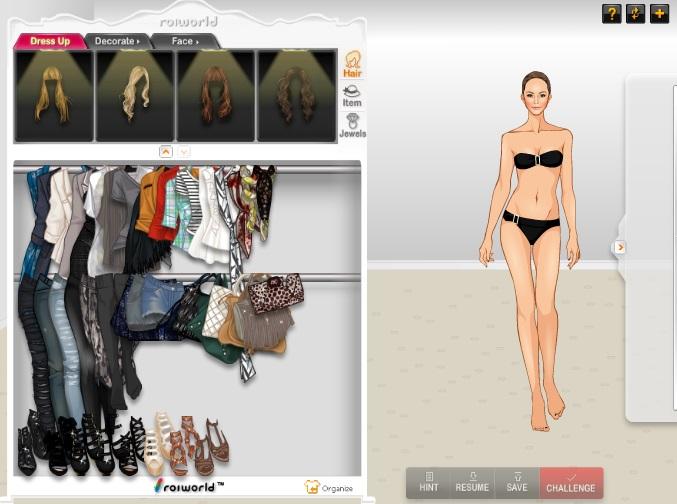The height and width of the screenshot is (504, 677).
Task: Click the Hint button
Action: [x=429, y=482]
